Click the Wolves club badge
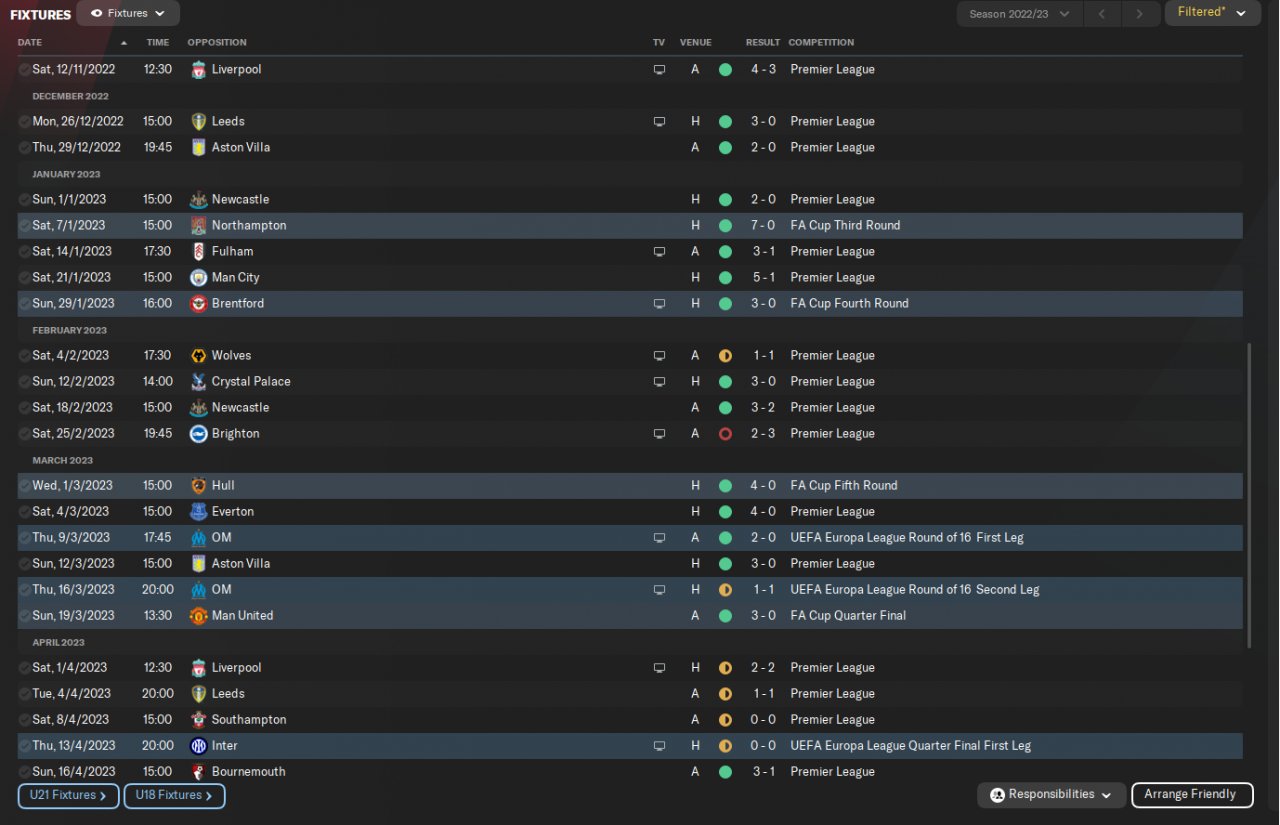This screenshot has height=825, width=1280. point(198,356)
